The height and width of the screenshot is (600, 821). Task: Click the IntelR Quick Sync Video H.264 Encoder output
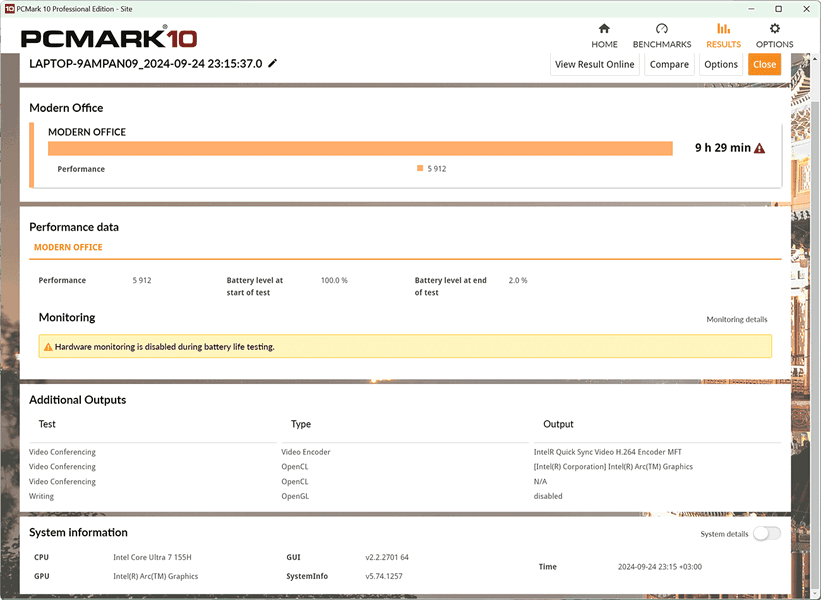click(607, 452)
